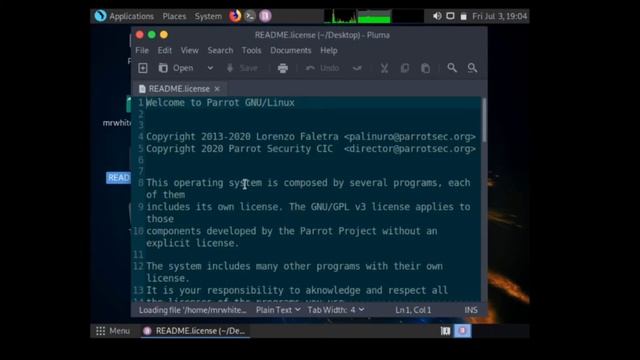Open the Documents menu
This screenshot has width=640, height=360.
tap(291, 51)
